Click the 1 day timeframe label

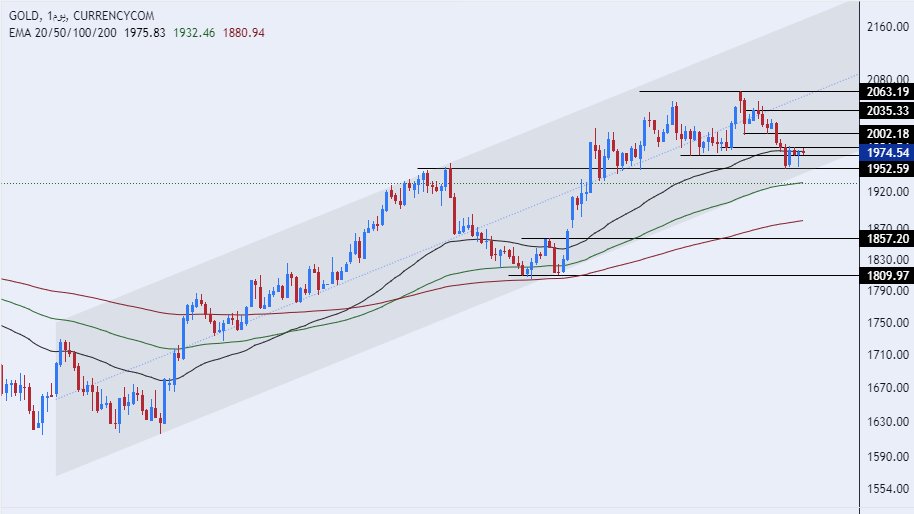(x=57, y=14)
